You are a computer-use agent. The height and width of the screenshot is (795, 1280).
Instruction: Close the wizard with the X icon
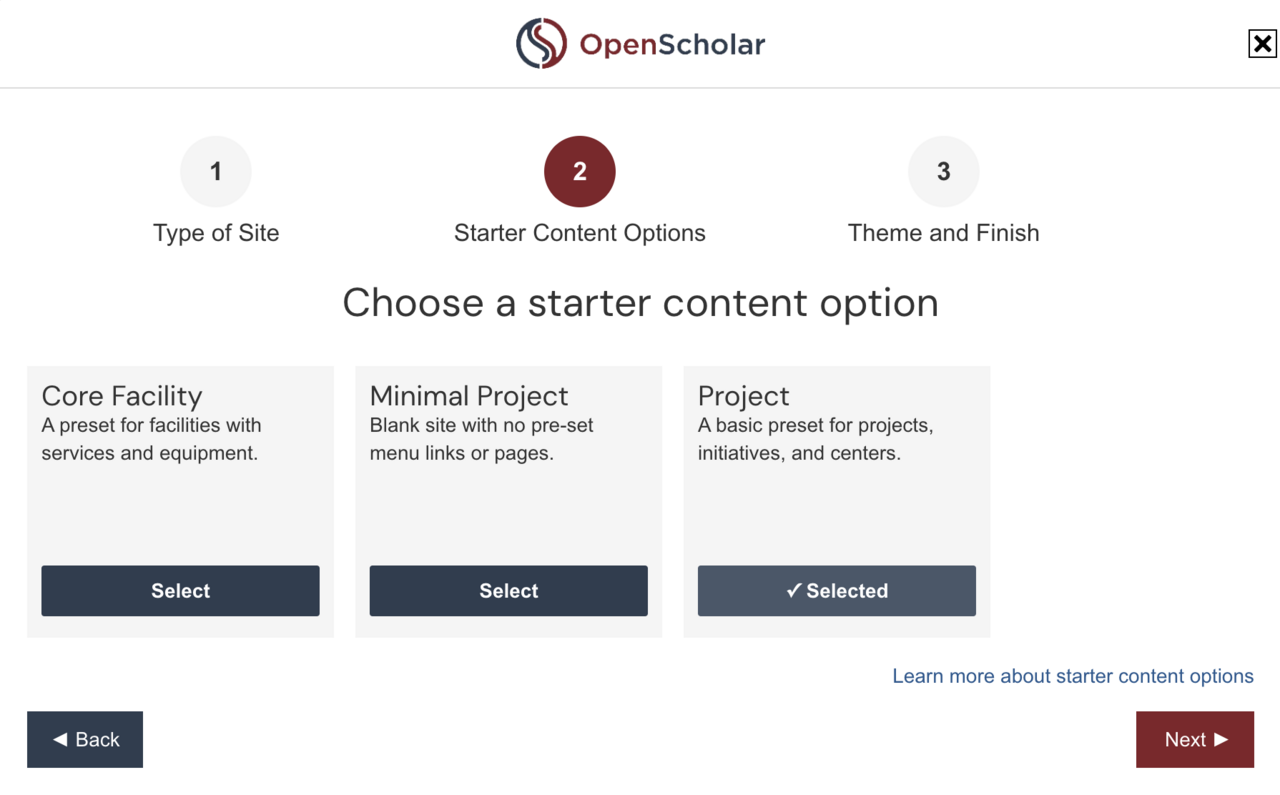coord(1262,44)
